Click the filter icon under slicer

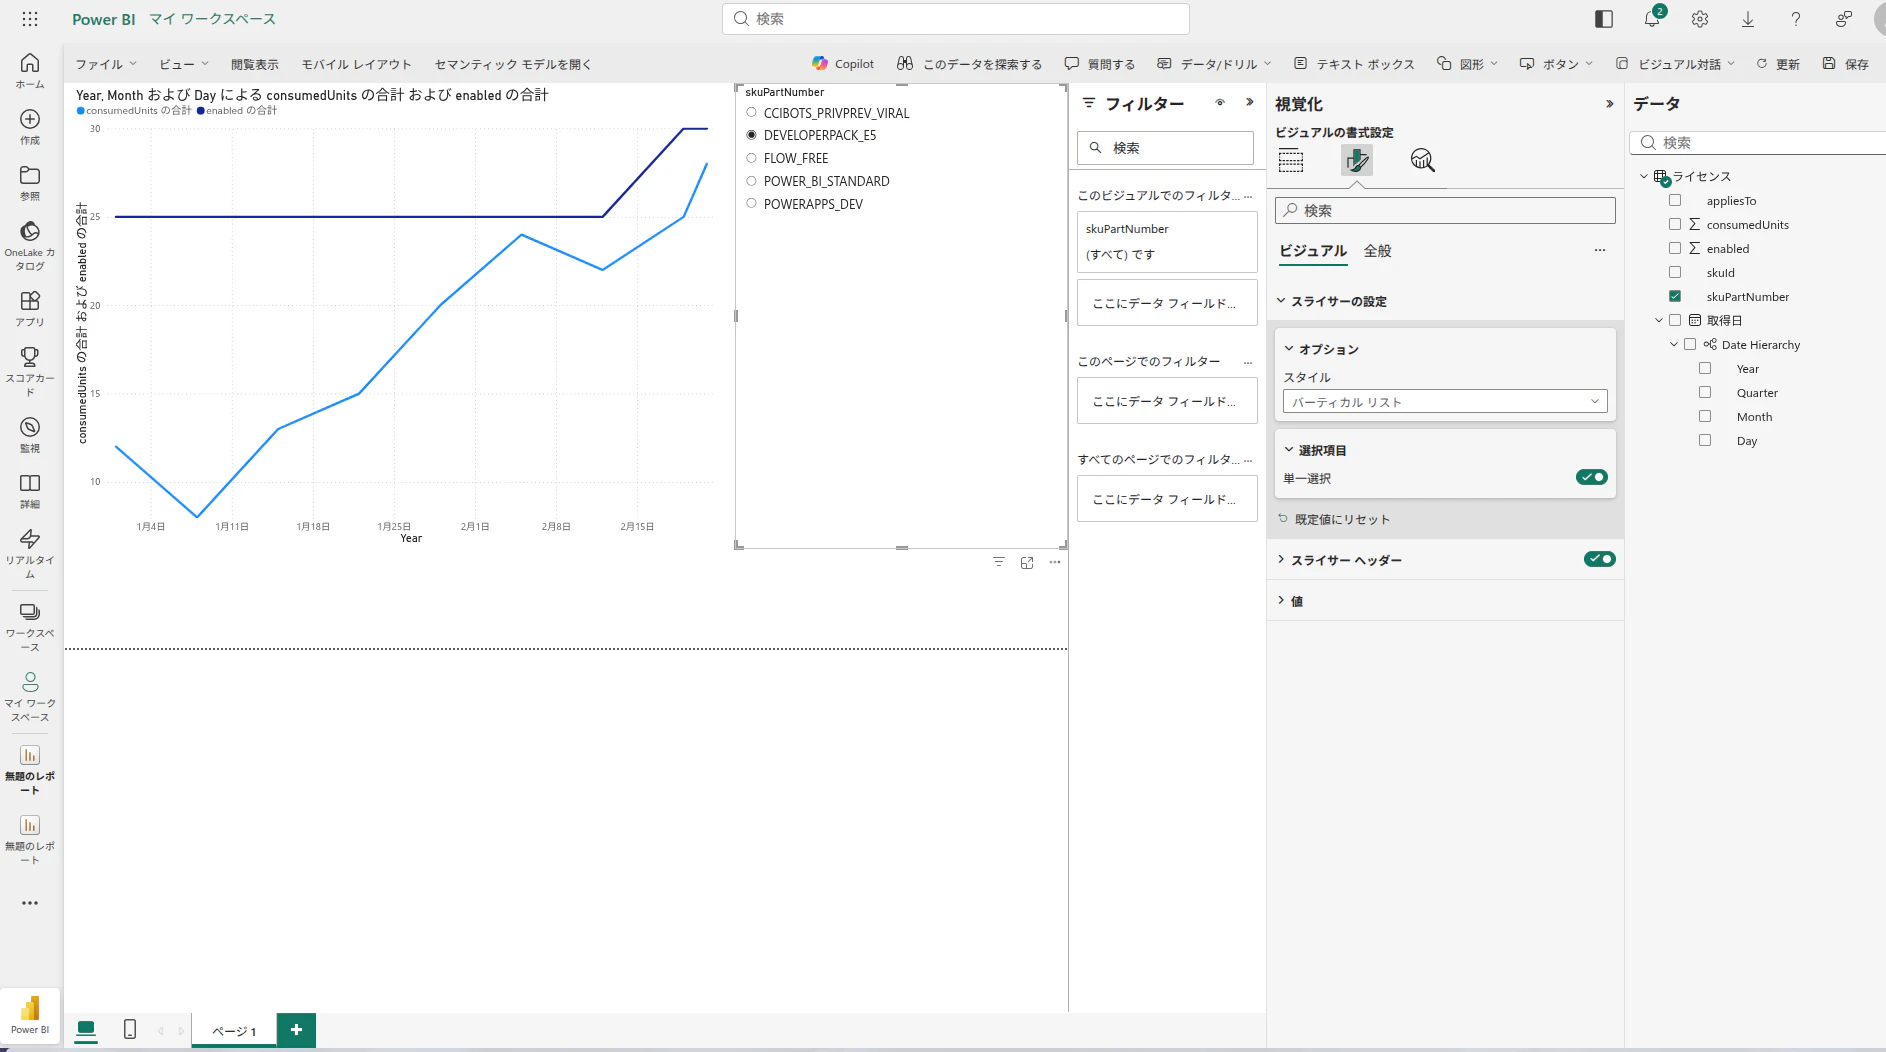[999, 562]
